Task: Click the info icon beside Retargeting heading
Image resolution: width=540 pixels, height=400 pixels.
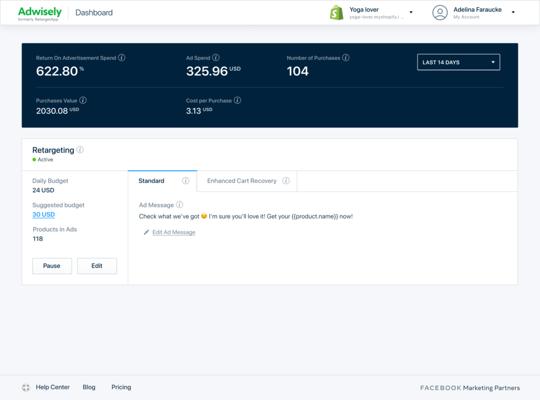Action: [80, 150]
